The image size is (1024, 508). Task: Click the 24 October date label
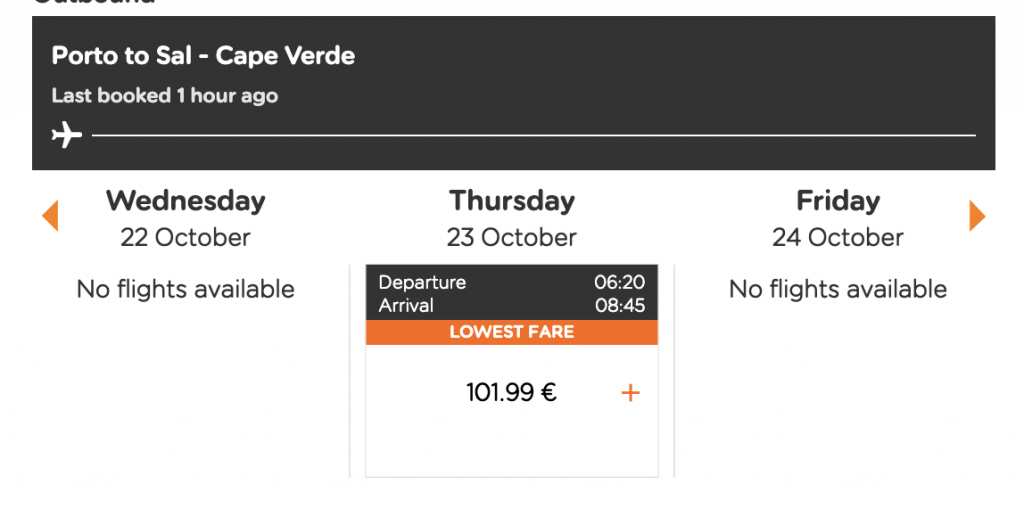point(838,237)
